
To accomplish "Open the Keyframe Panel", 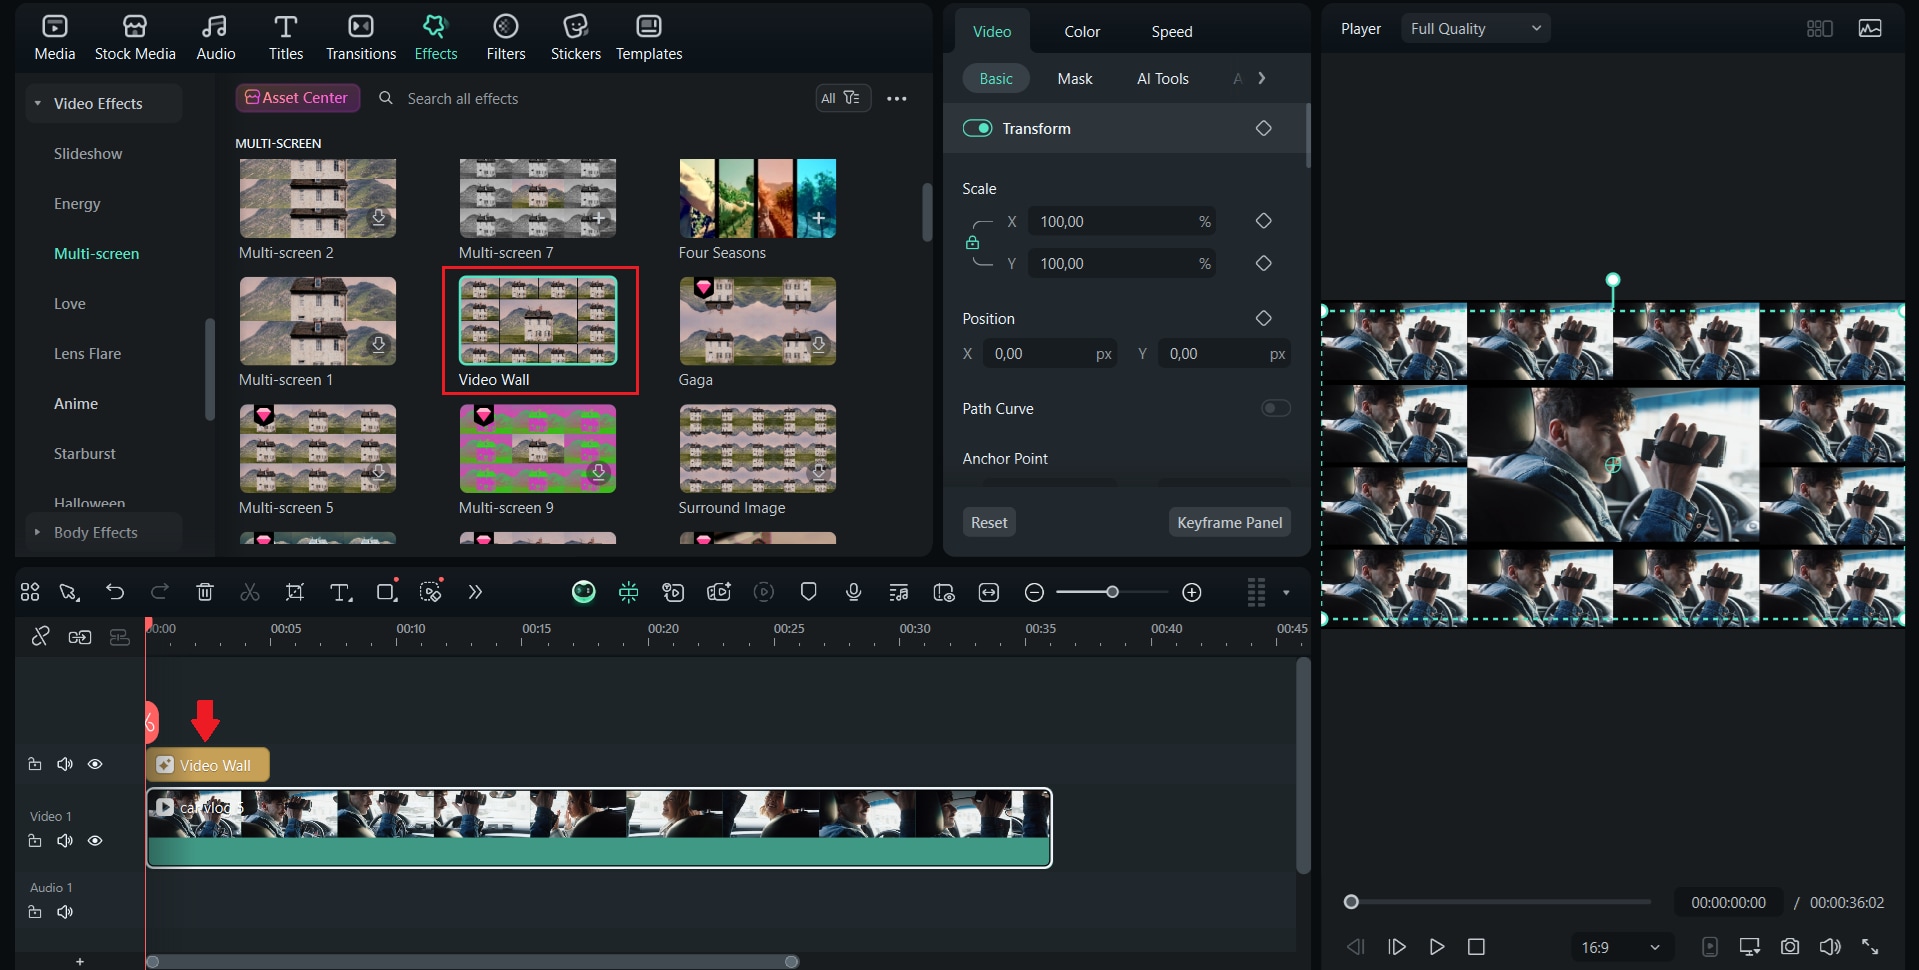I will pyautogui.click(x=1229, y=522).
